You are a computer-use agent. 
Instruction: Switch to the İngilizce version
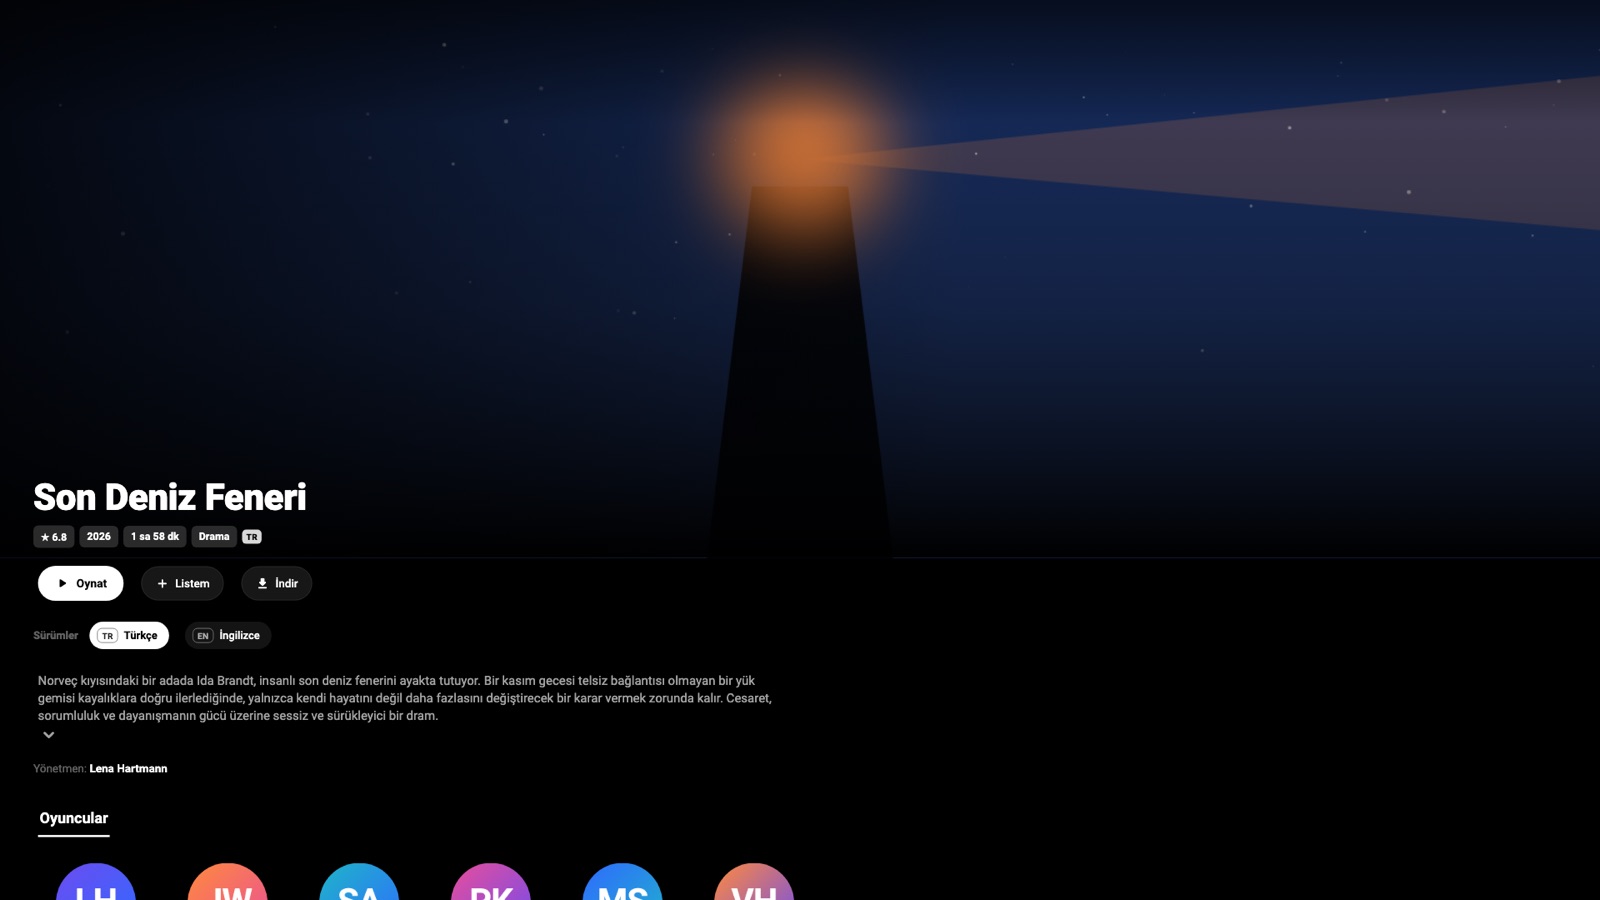[228, 635]
